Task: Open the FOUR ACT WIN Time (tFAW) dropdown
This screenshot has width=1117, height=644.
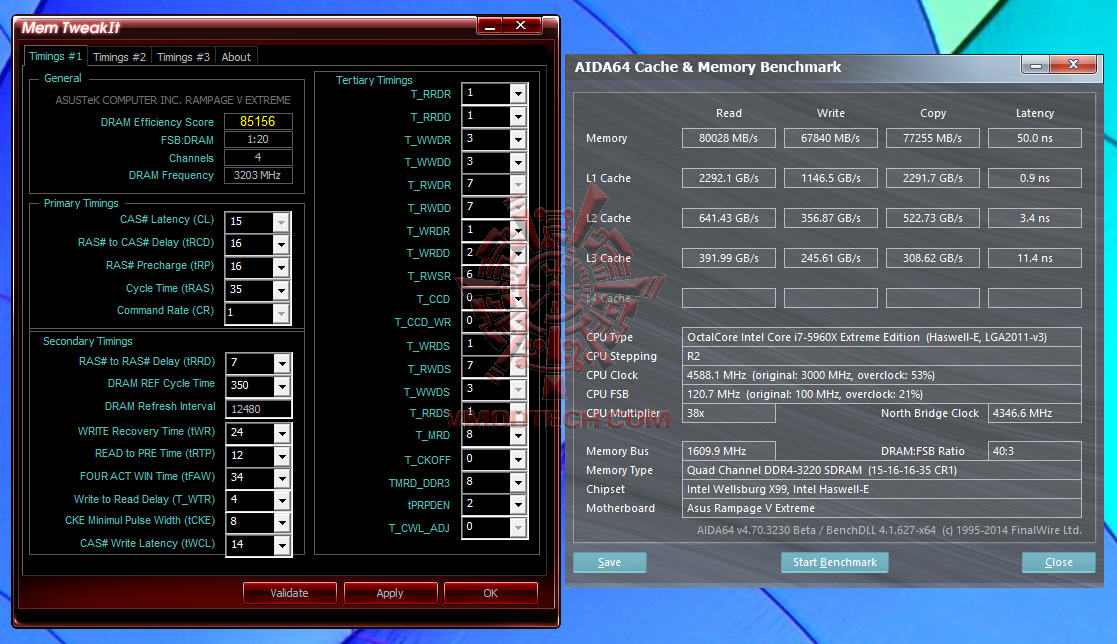Action: pos(282,478)
